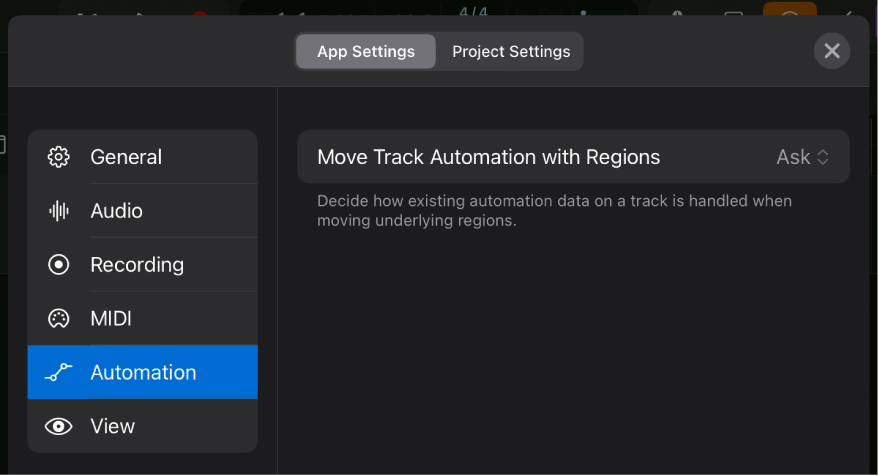Switch to the Project Settings tab
The height and width of the screenshot is (476, 878).
(x=511, y=52)
